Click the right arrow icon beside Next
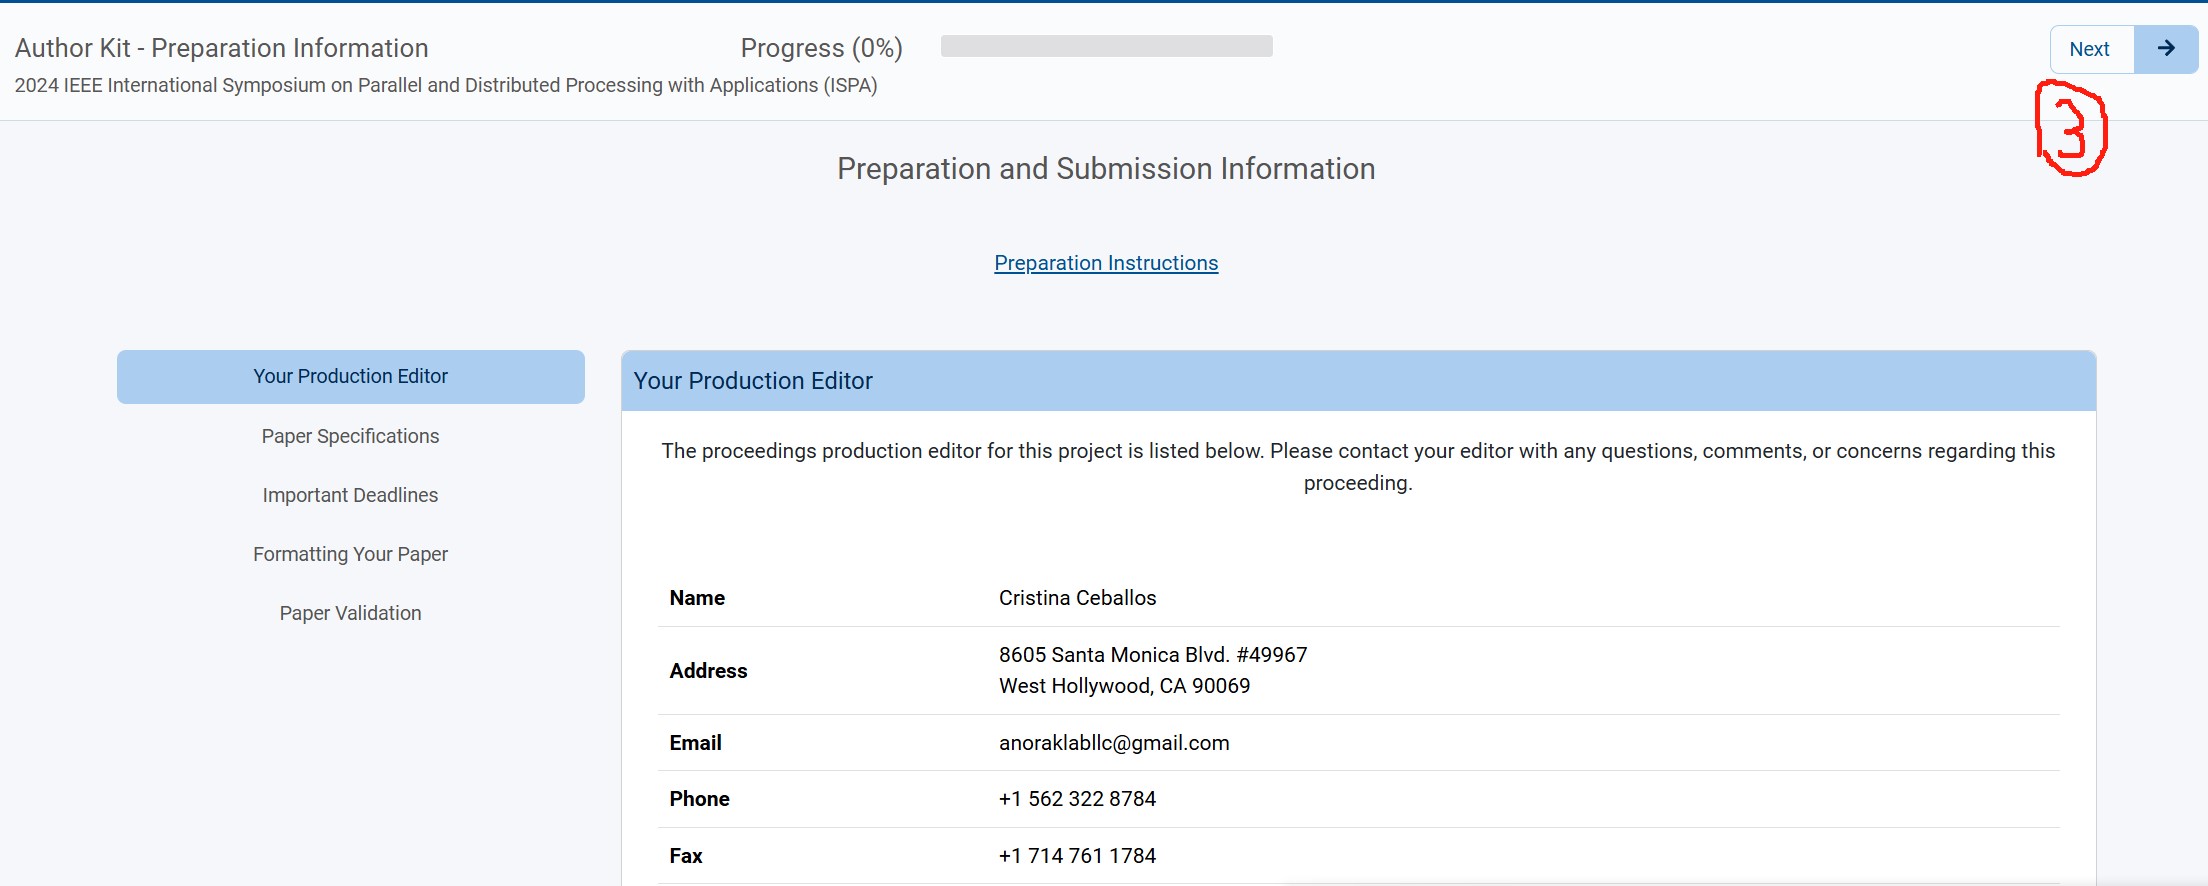Image resolution: width=2208 pixels, height=886 pixels. (2165, 49)
